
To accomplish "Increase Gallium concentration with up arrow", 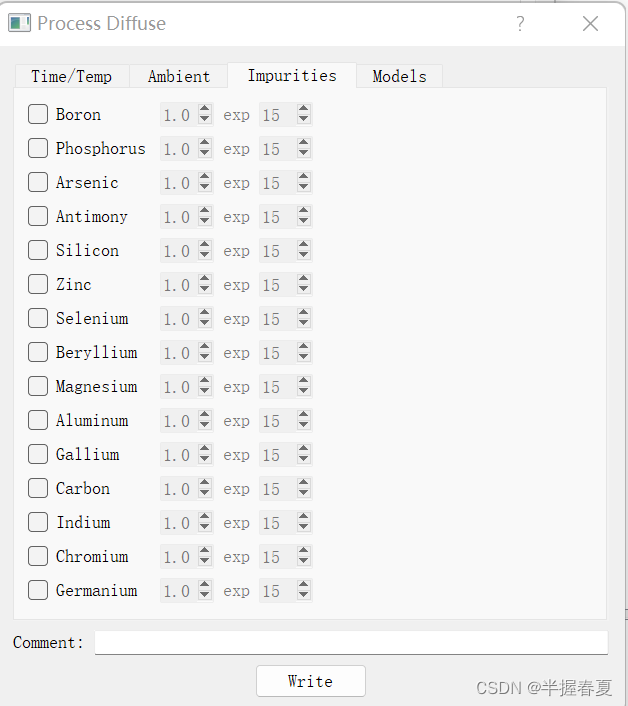I will click(205, 449).
